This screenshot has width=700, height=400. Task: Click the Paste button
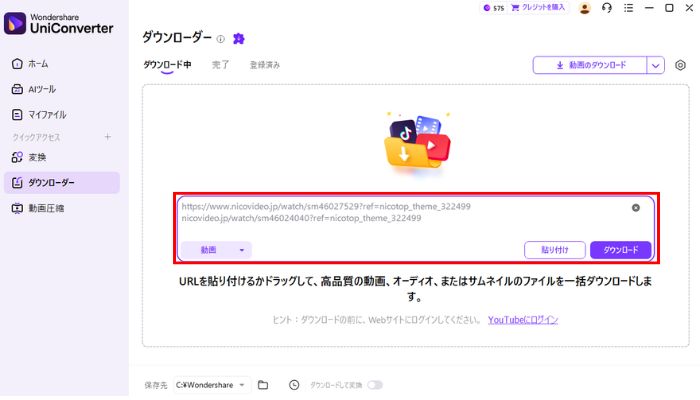[555, 250]
